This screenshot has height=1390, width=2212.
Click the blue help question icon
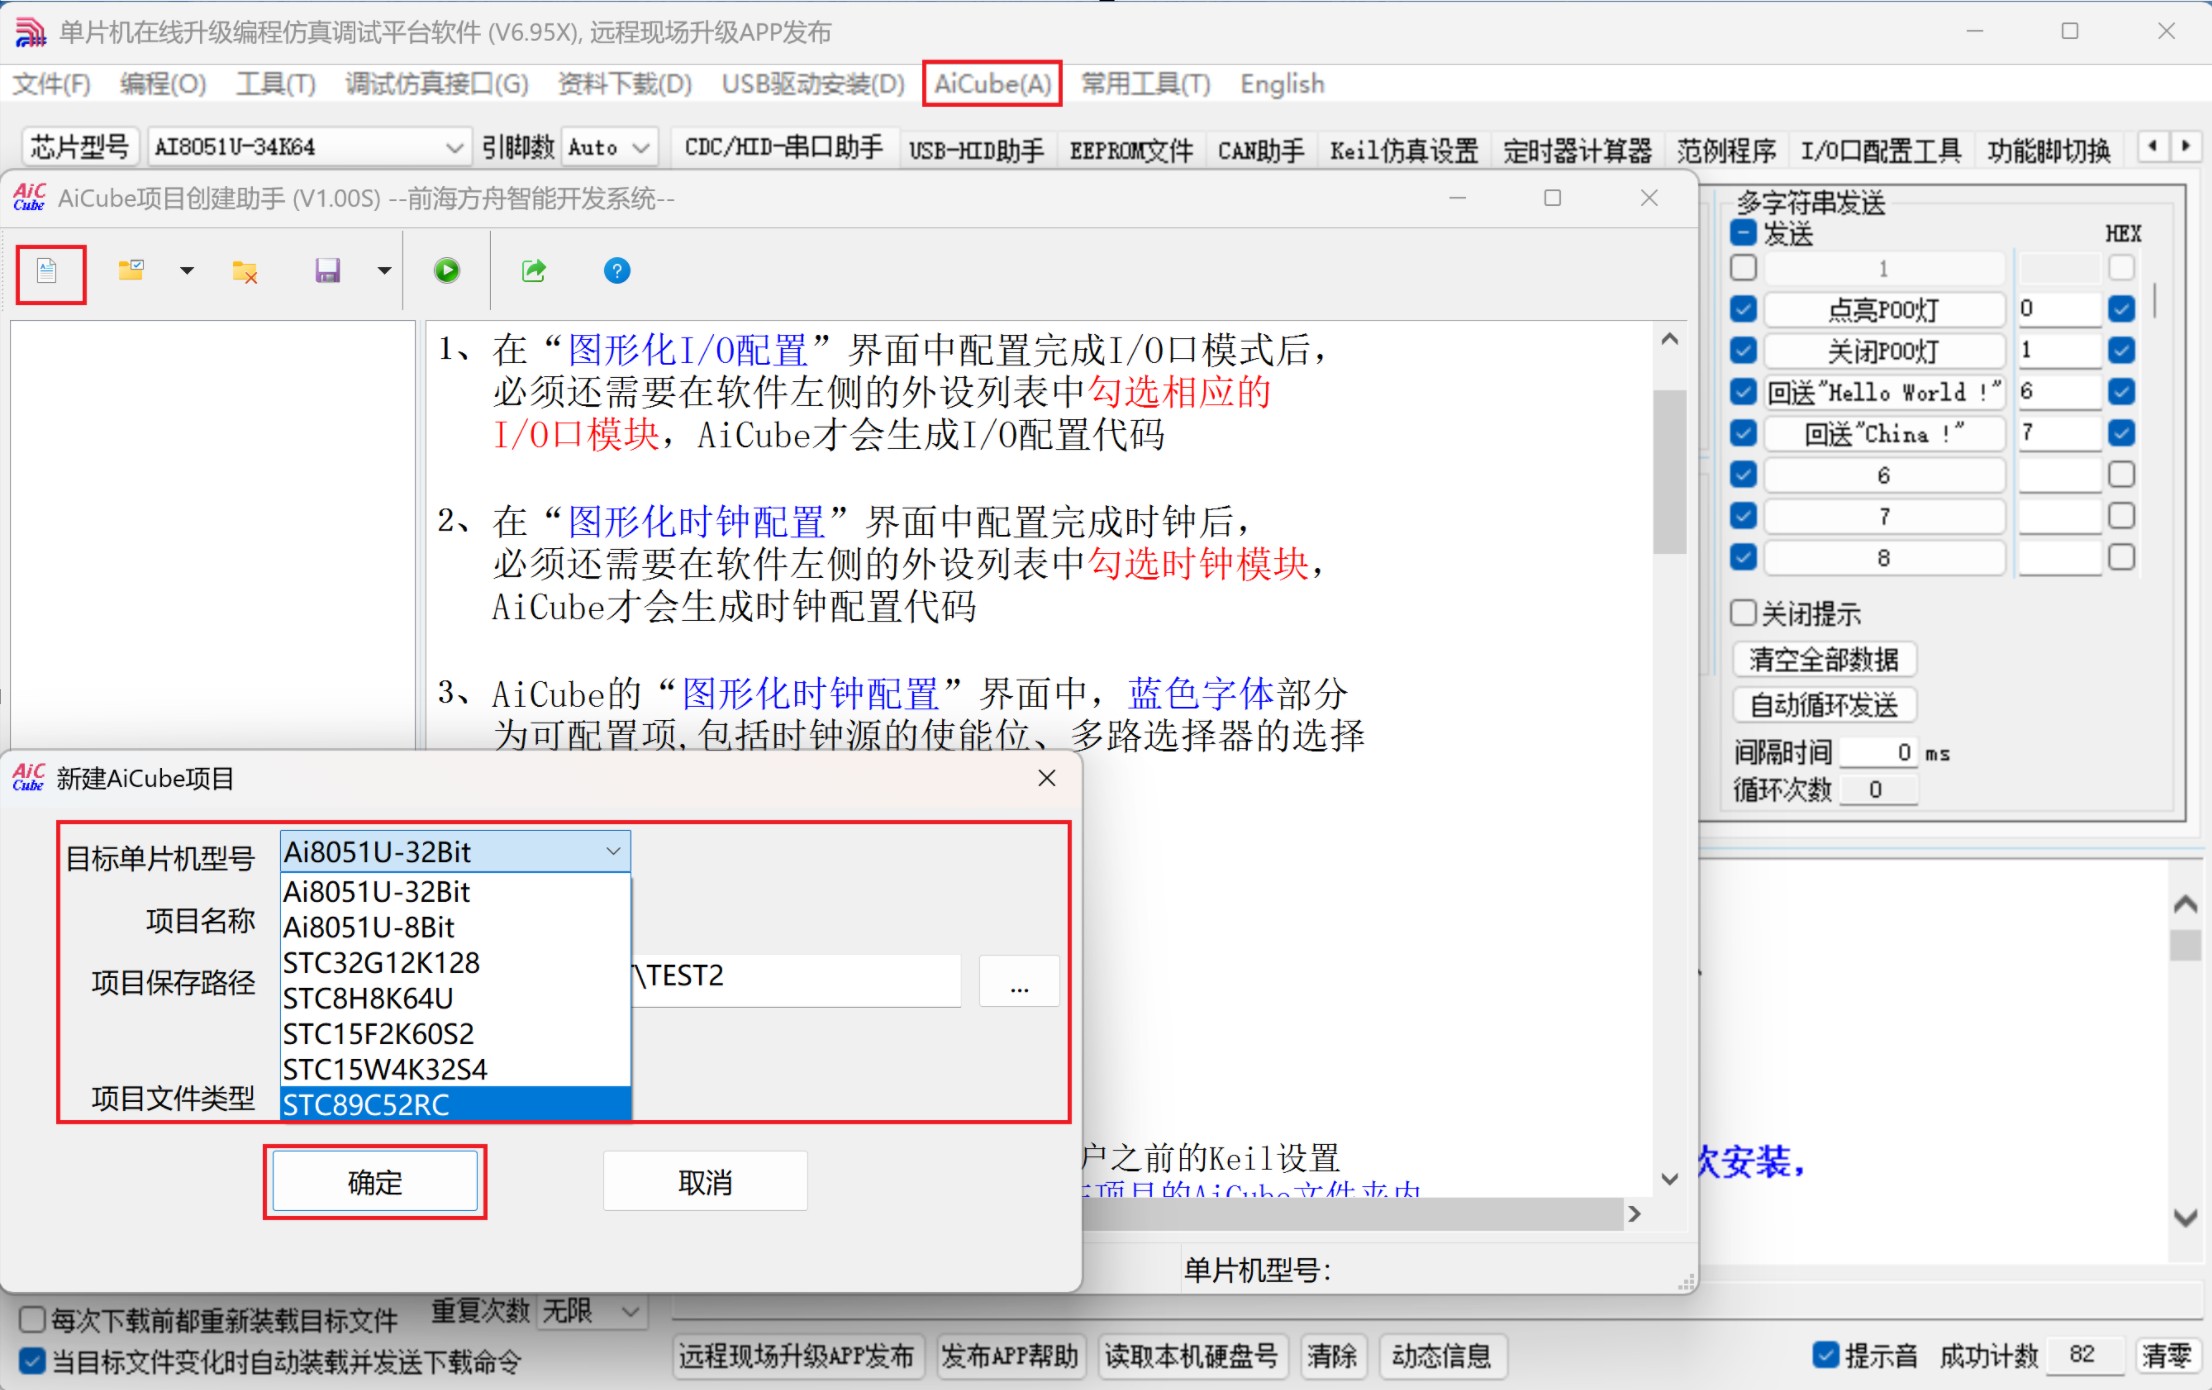click(617, 270)
